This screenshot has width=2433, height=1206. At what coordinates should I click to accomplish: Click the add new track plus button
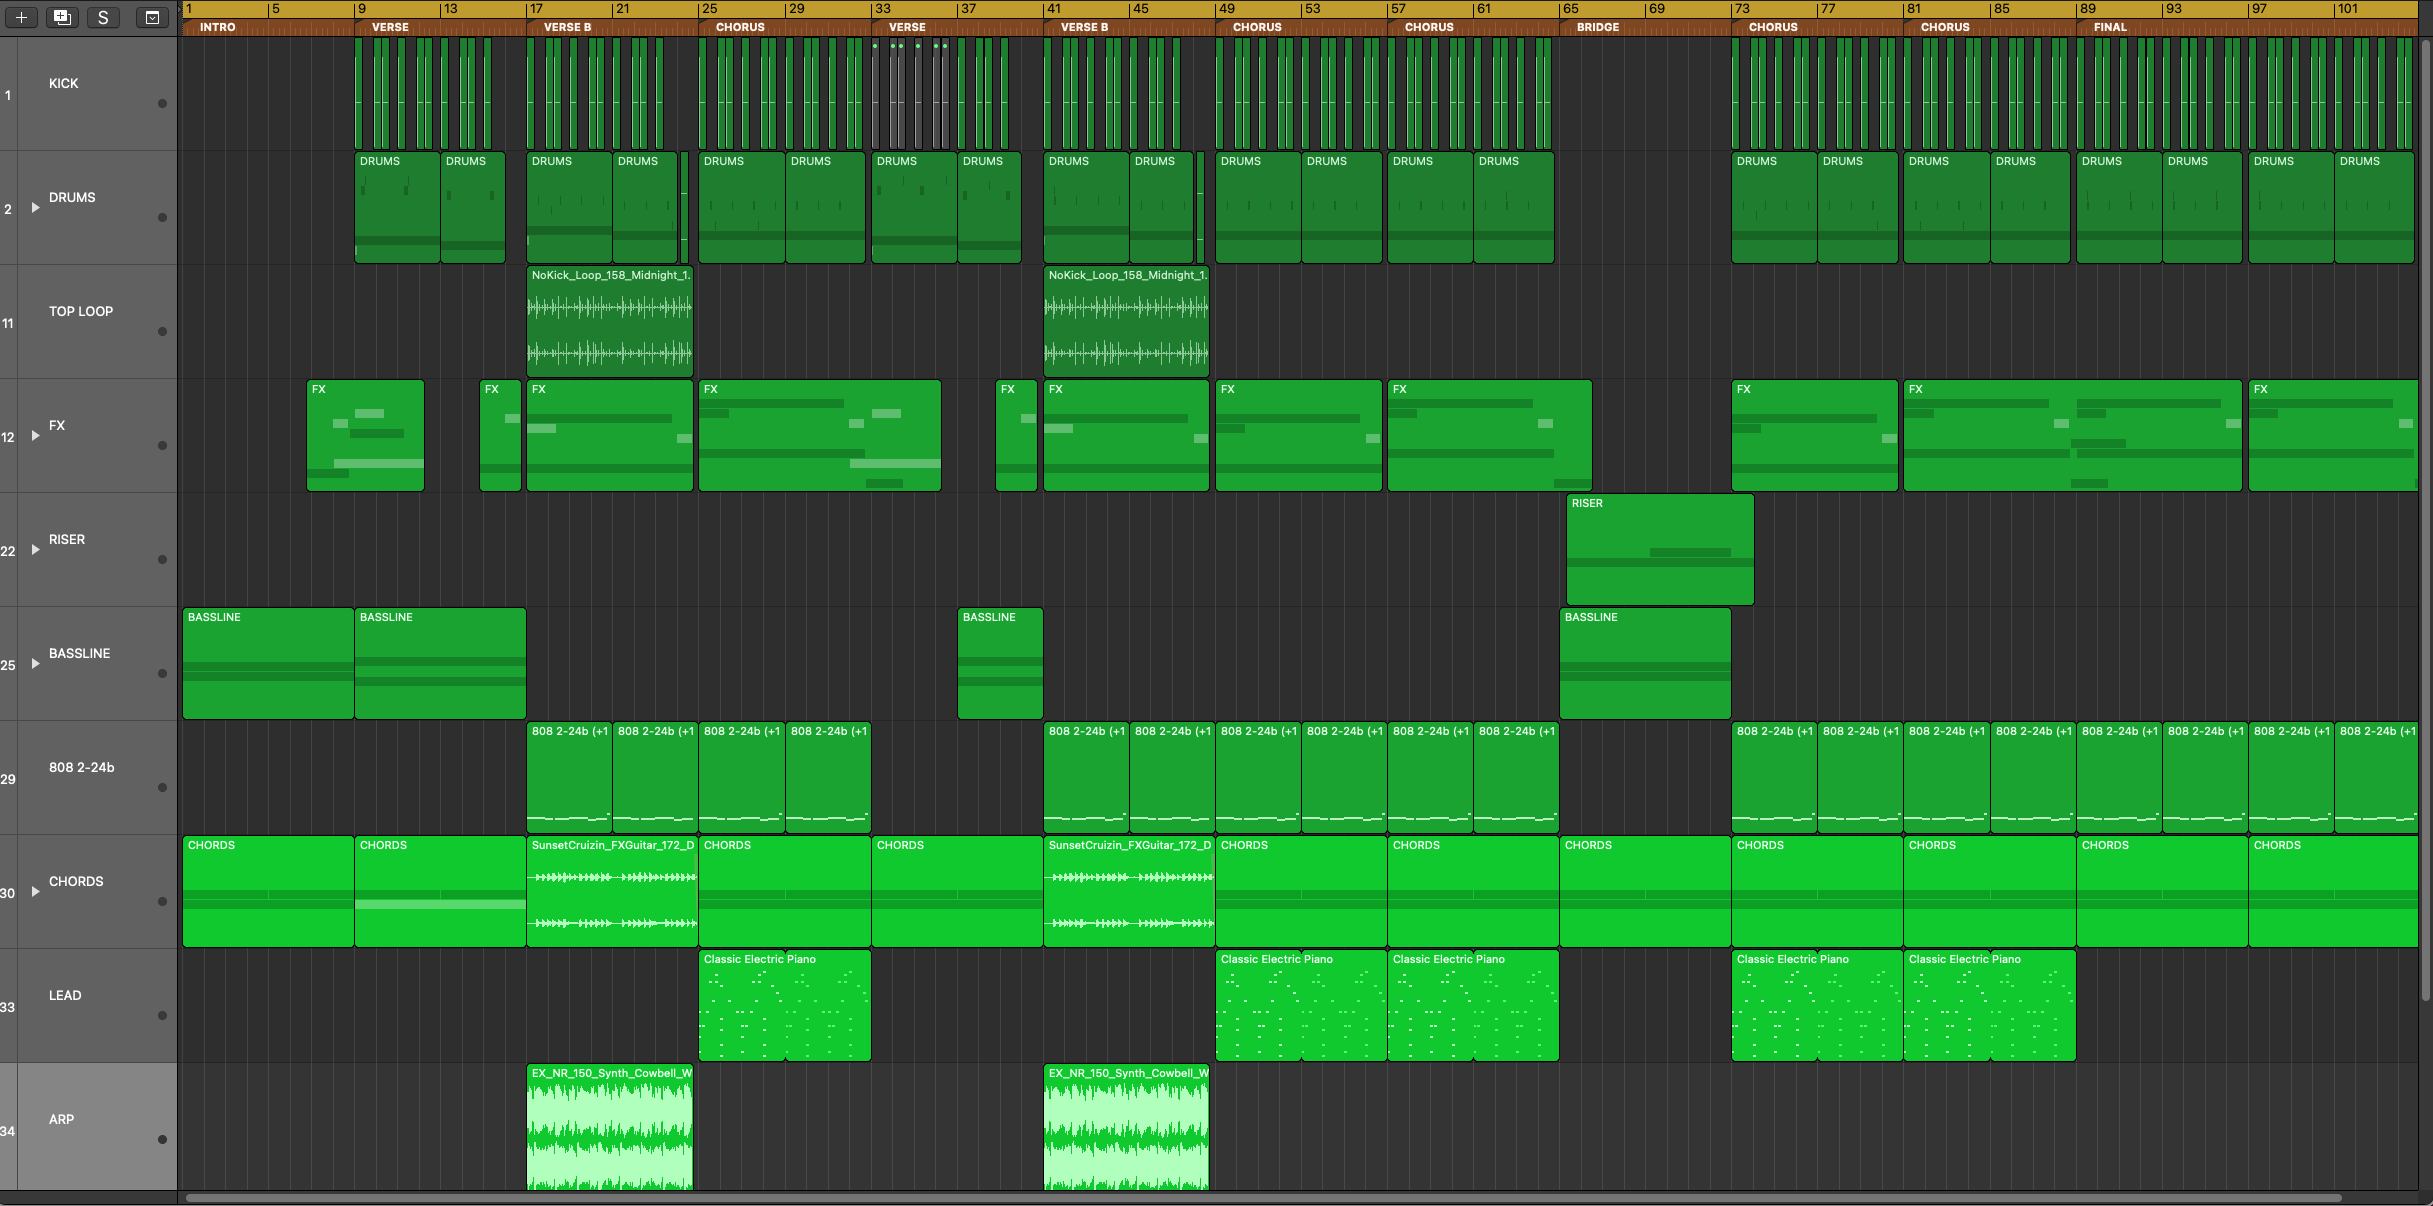click(x=21, y=17)
